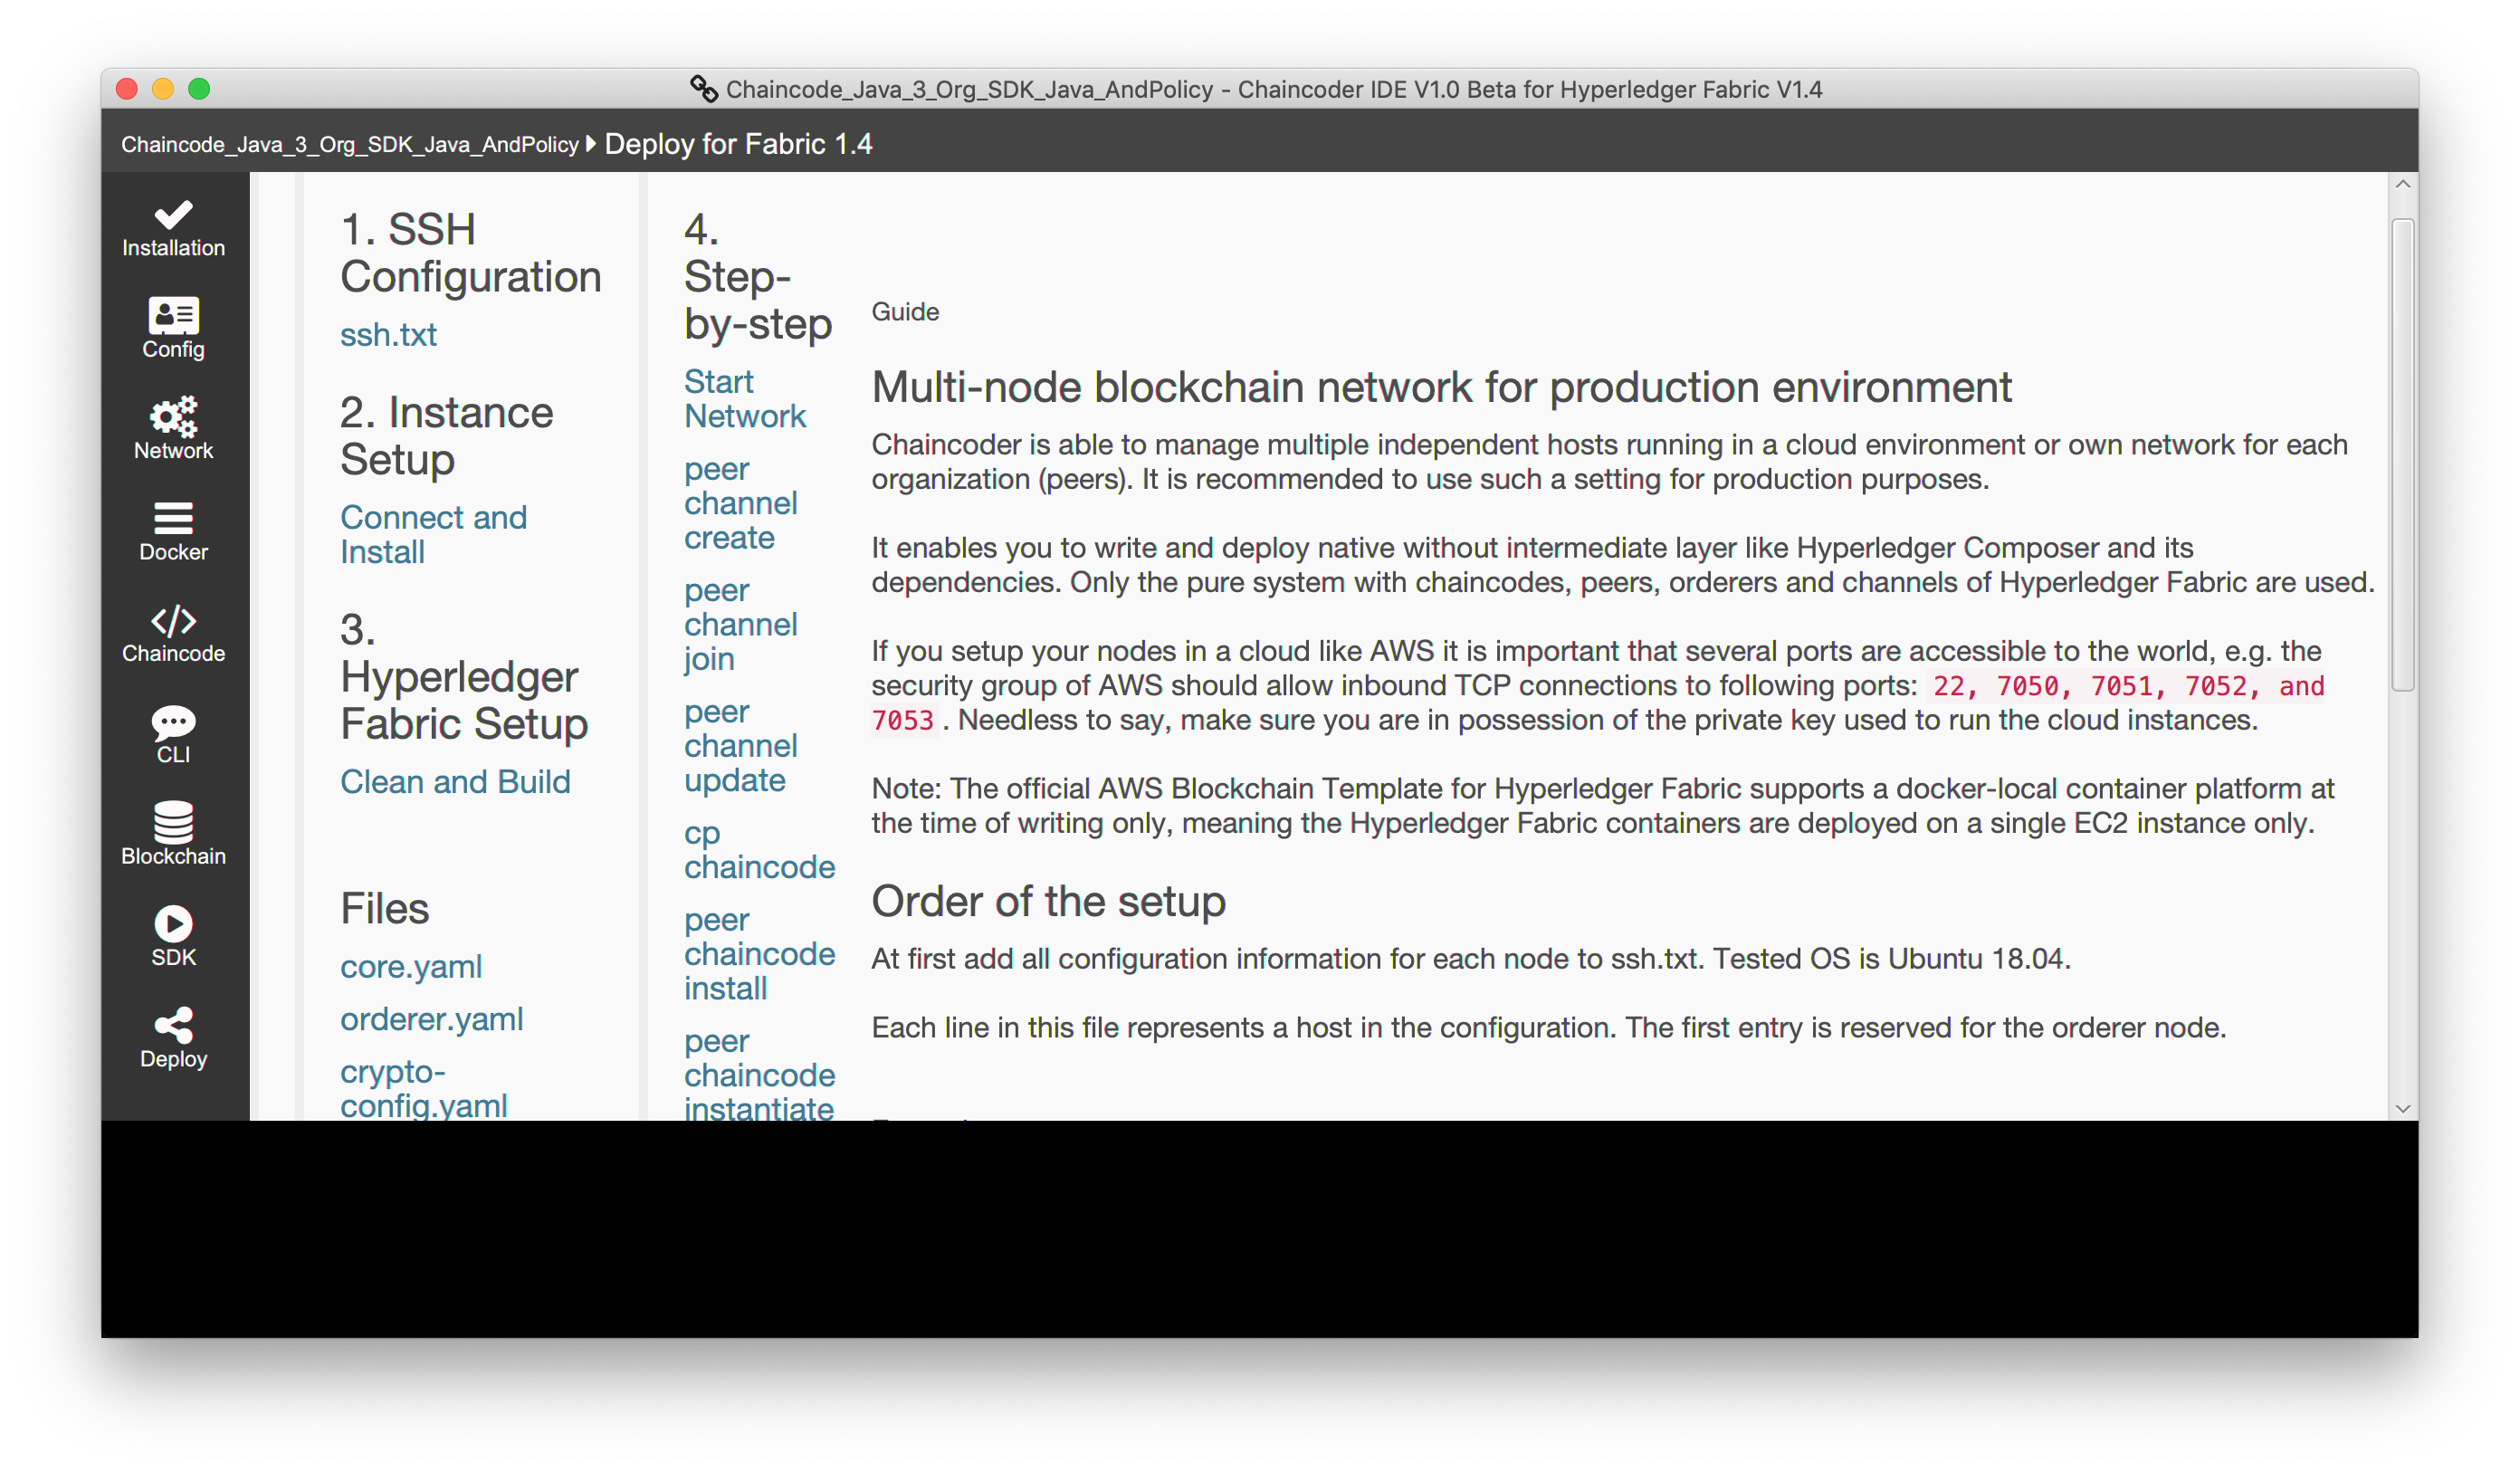Open the Docker stacked-bars sidebar icon
Screen dimensions: 2520x1472
[x=173, y=519]
